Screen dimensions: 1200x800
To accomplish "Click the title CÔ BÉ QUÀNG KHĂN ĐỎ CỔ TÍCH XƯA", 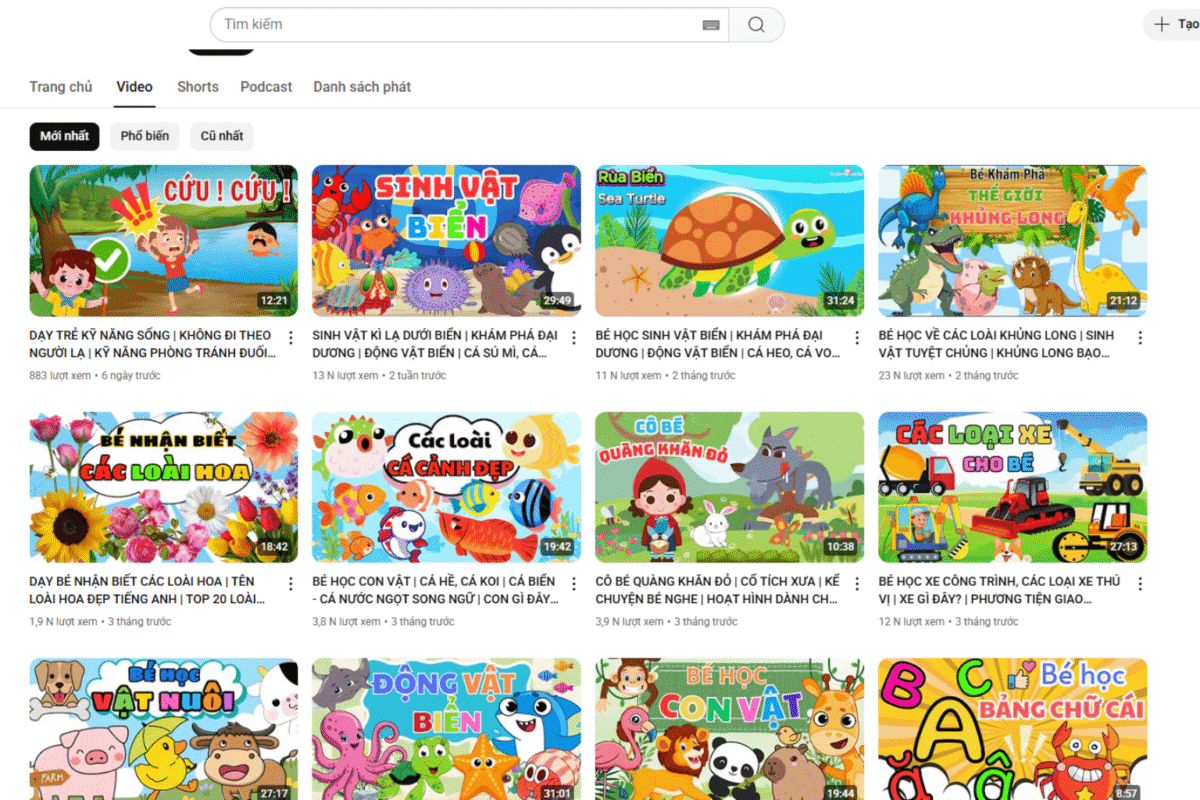I will (717, 590).
